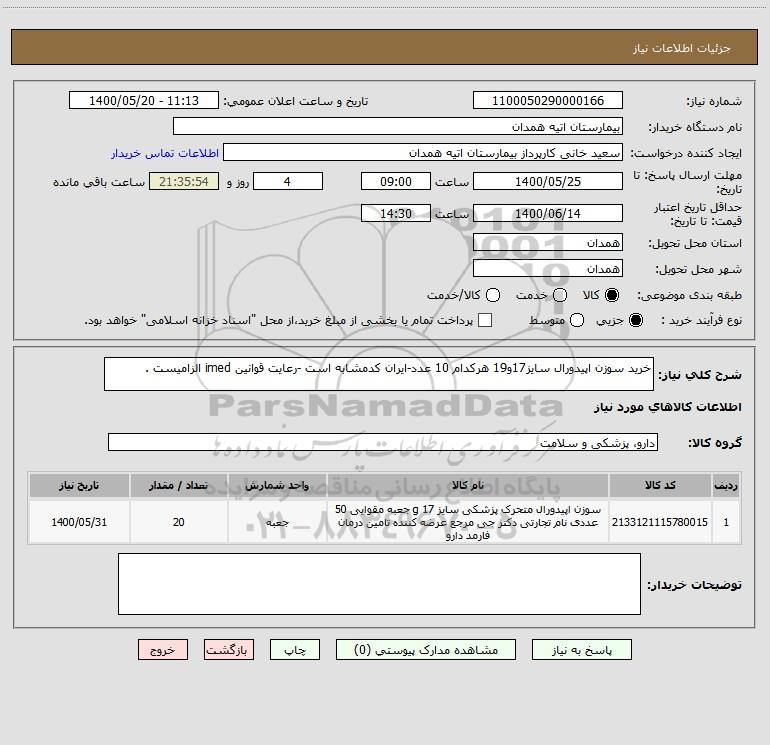
Task: Click the گروه کالا field دارو، پزشکی و سلامت
Action: [383, 442]
